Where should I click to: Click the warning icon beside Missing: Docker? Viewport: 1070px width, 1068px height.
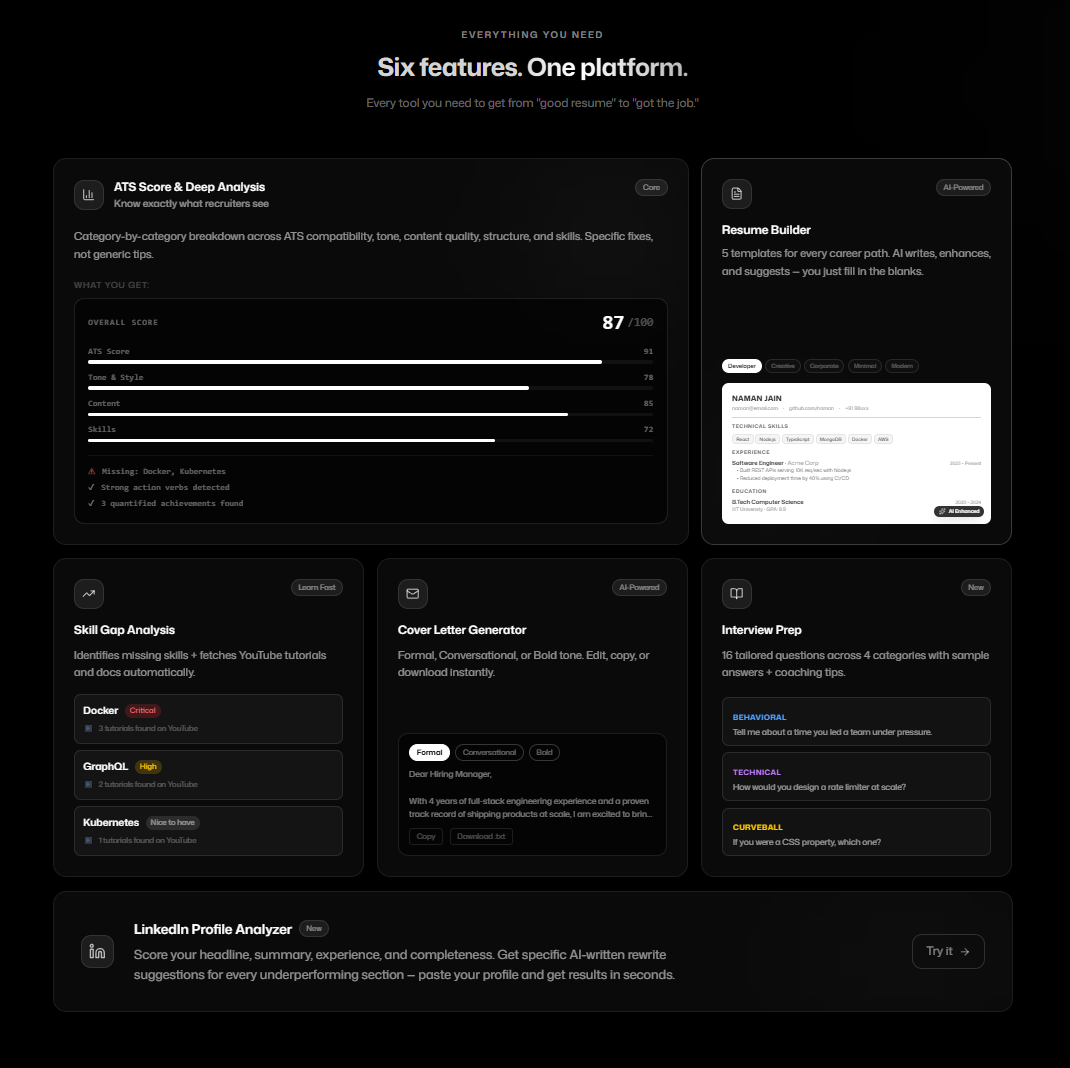coord(91,472)
